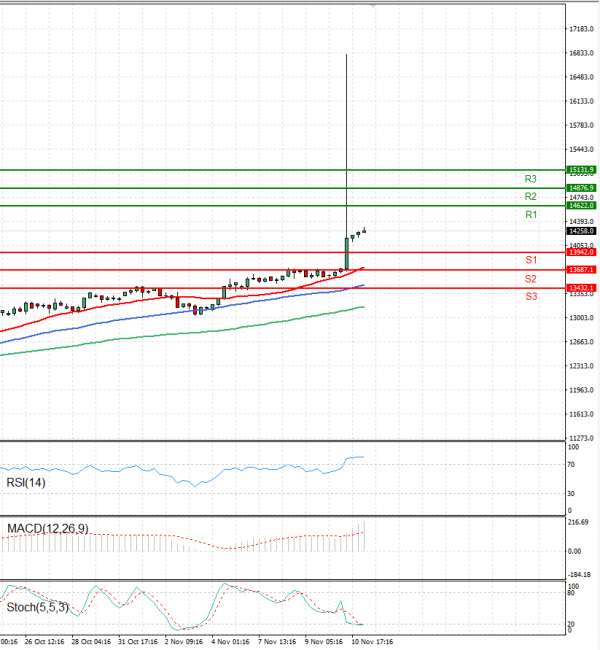The image size is (600, 650).
Task: Click the 10 Nov 17:16 time axis label
Action: pos(374,641)
